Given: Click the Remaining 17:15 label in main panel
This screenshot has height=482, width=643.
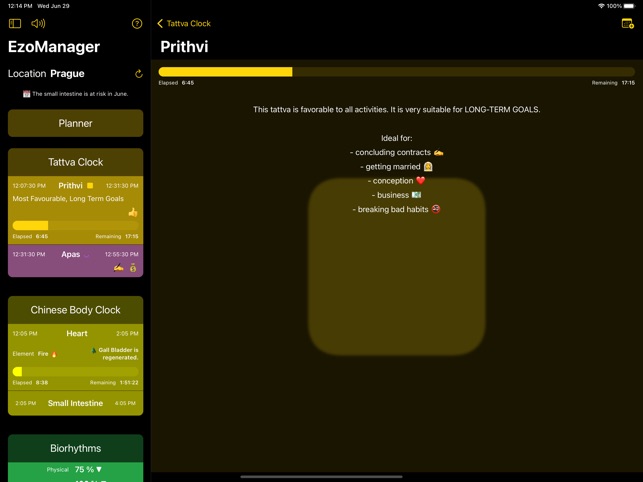Looking at the screenshot, I should point(613,83).
